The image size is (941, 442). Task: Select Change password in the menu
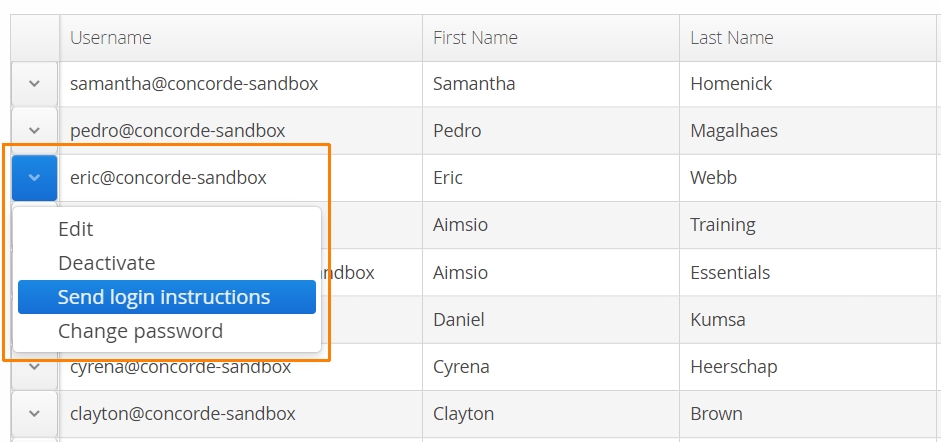(167, 331)
